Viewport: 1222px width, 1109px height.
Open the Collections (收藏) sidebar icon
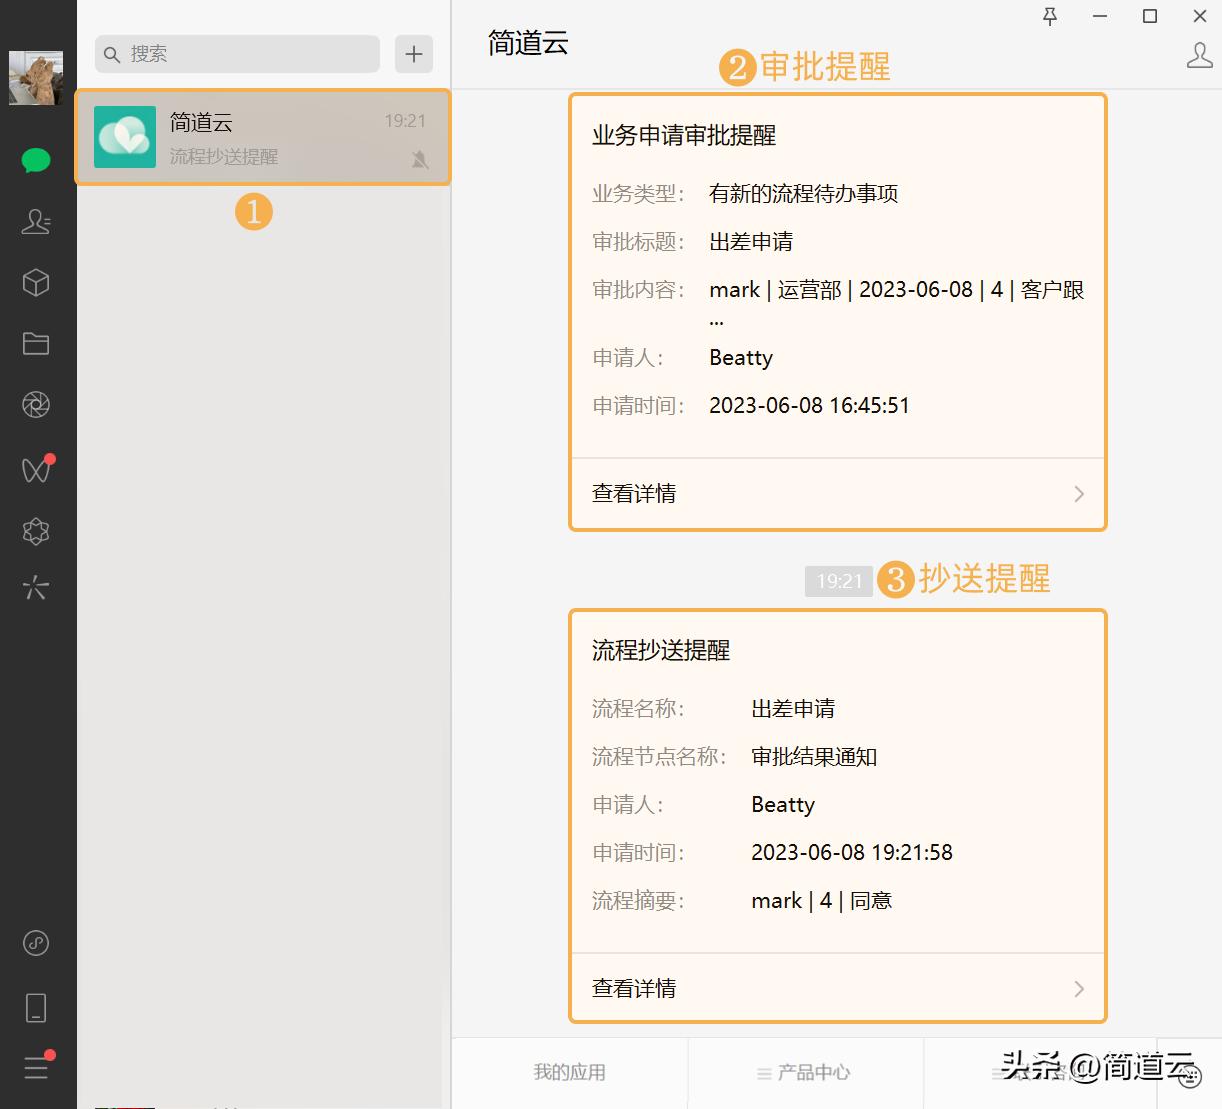(37, 283)
